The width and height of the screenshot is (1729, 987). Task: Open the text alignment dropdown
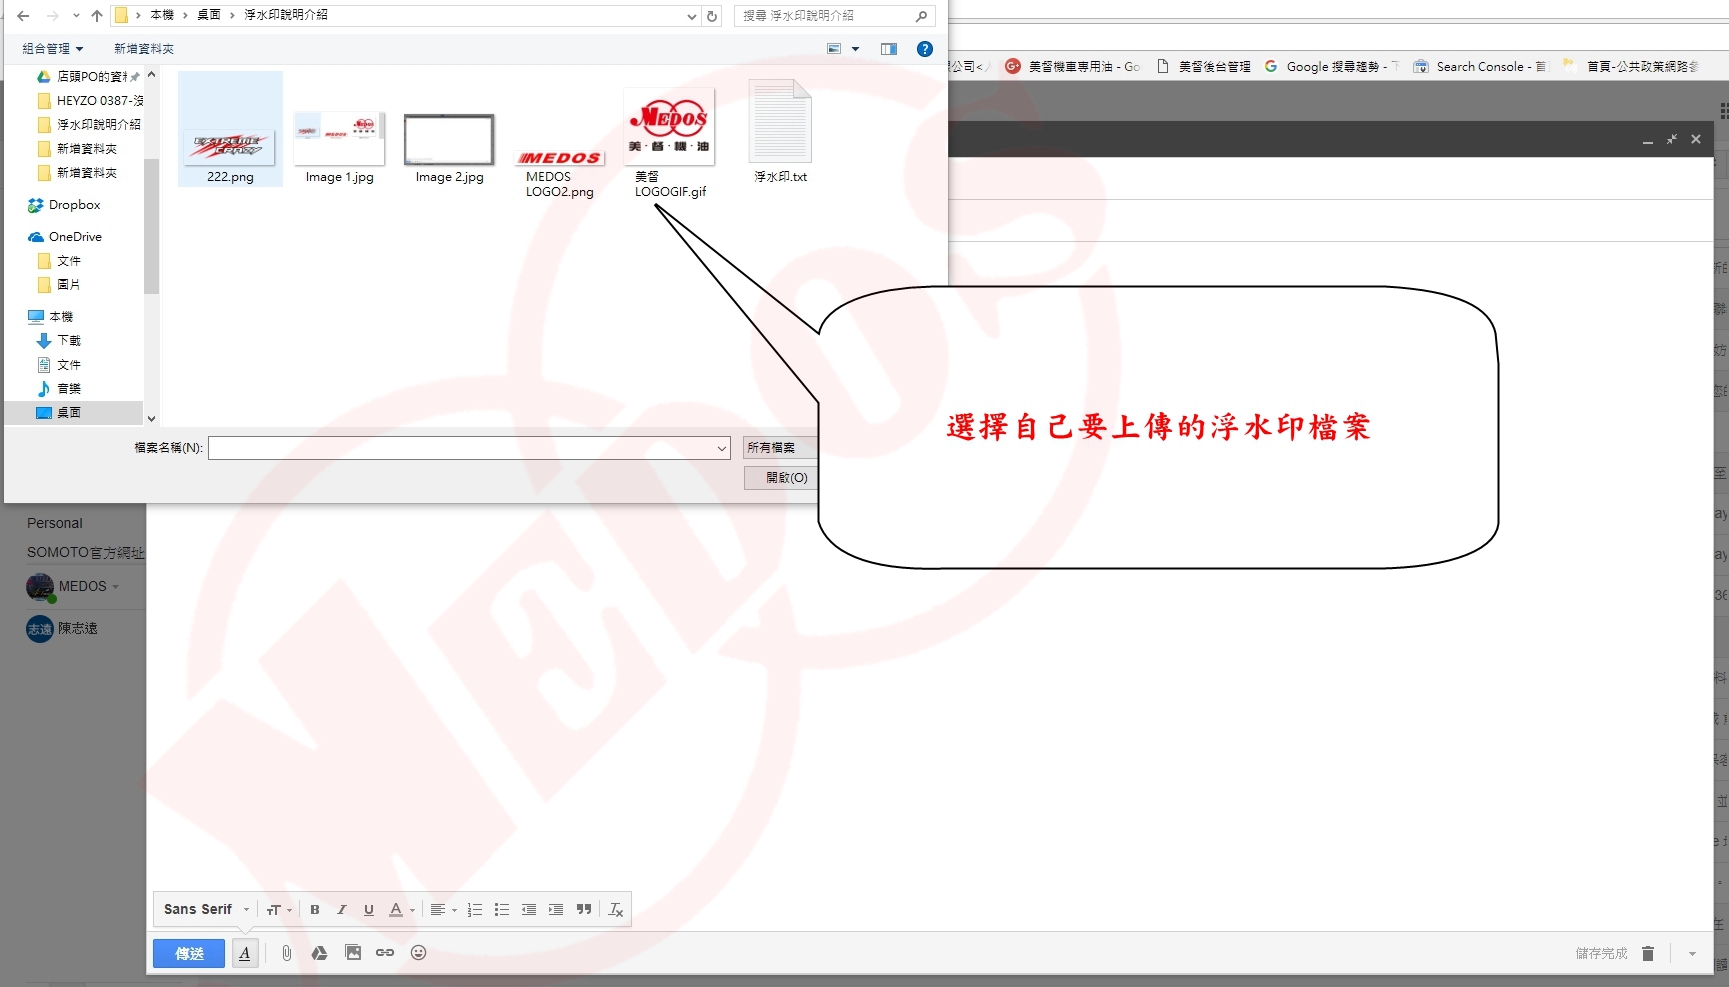[x=443, y=909]
